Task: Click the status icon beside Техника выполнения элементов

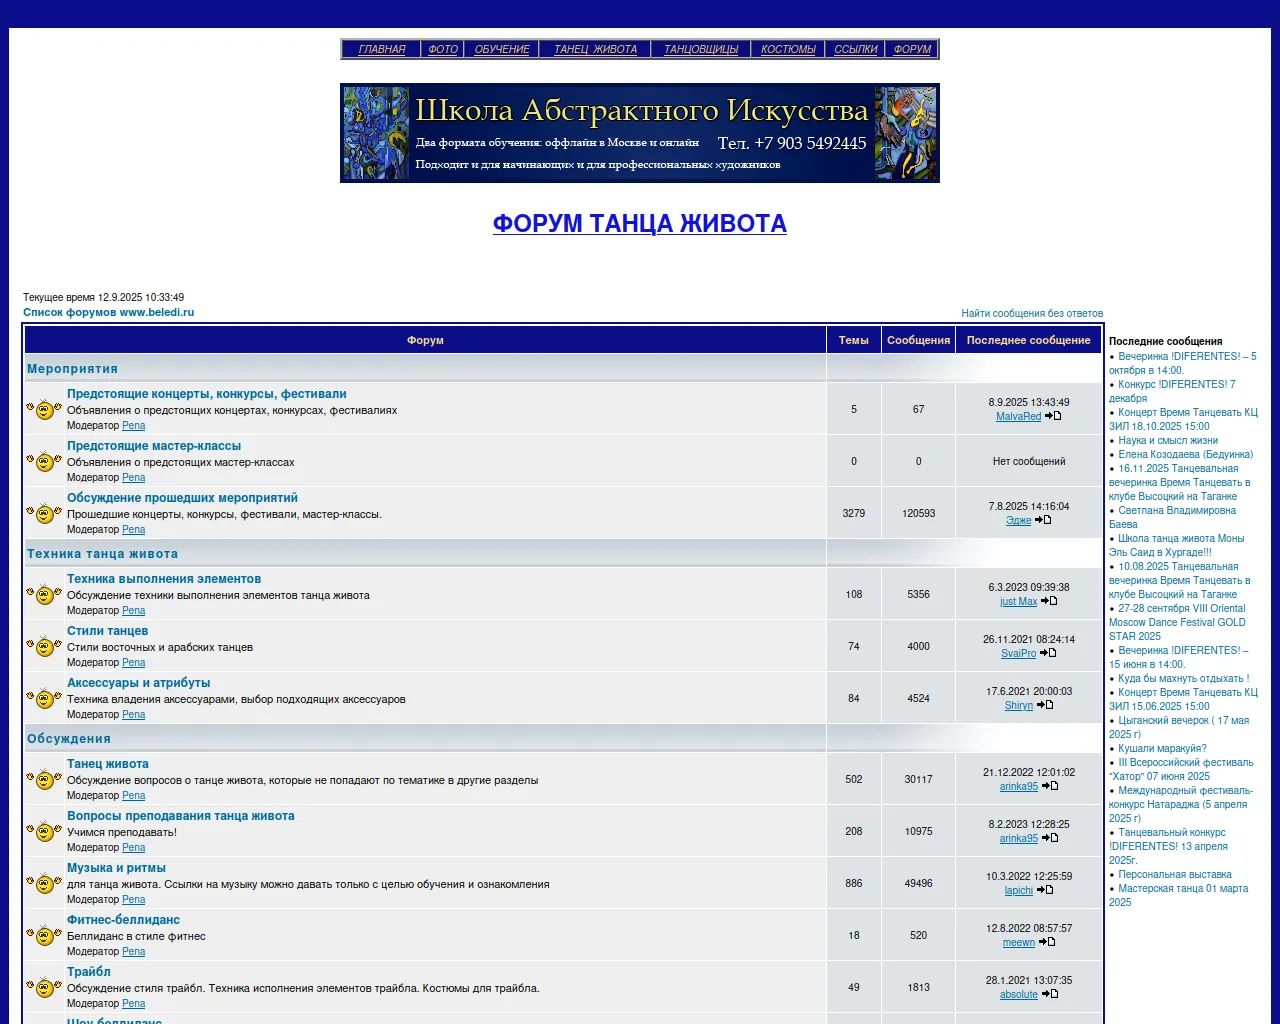Action: click(x=44, y=594)
